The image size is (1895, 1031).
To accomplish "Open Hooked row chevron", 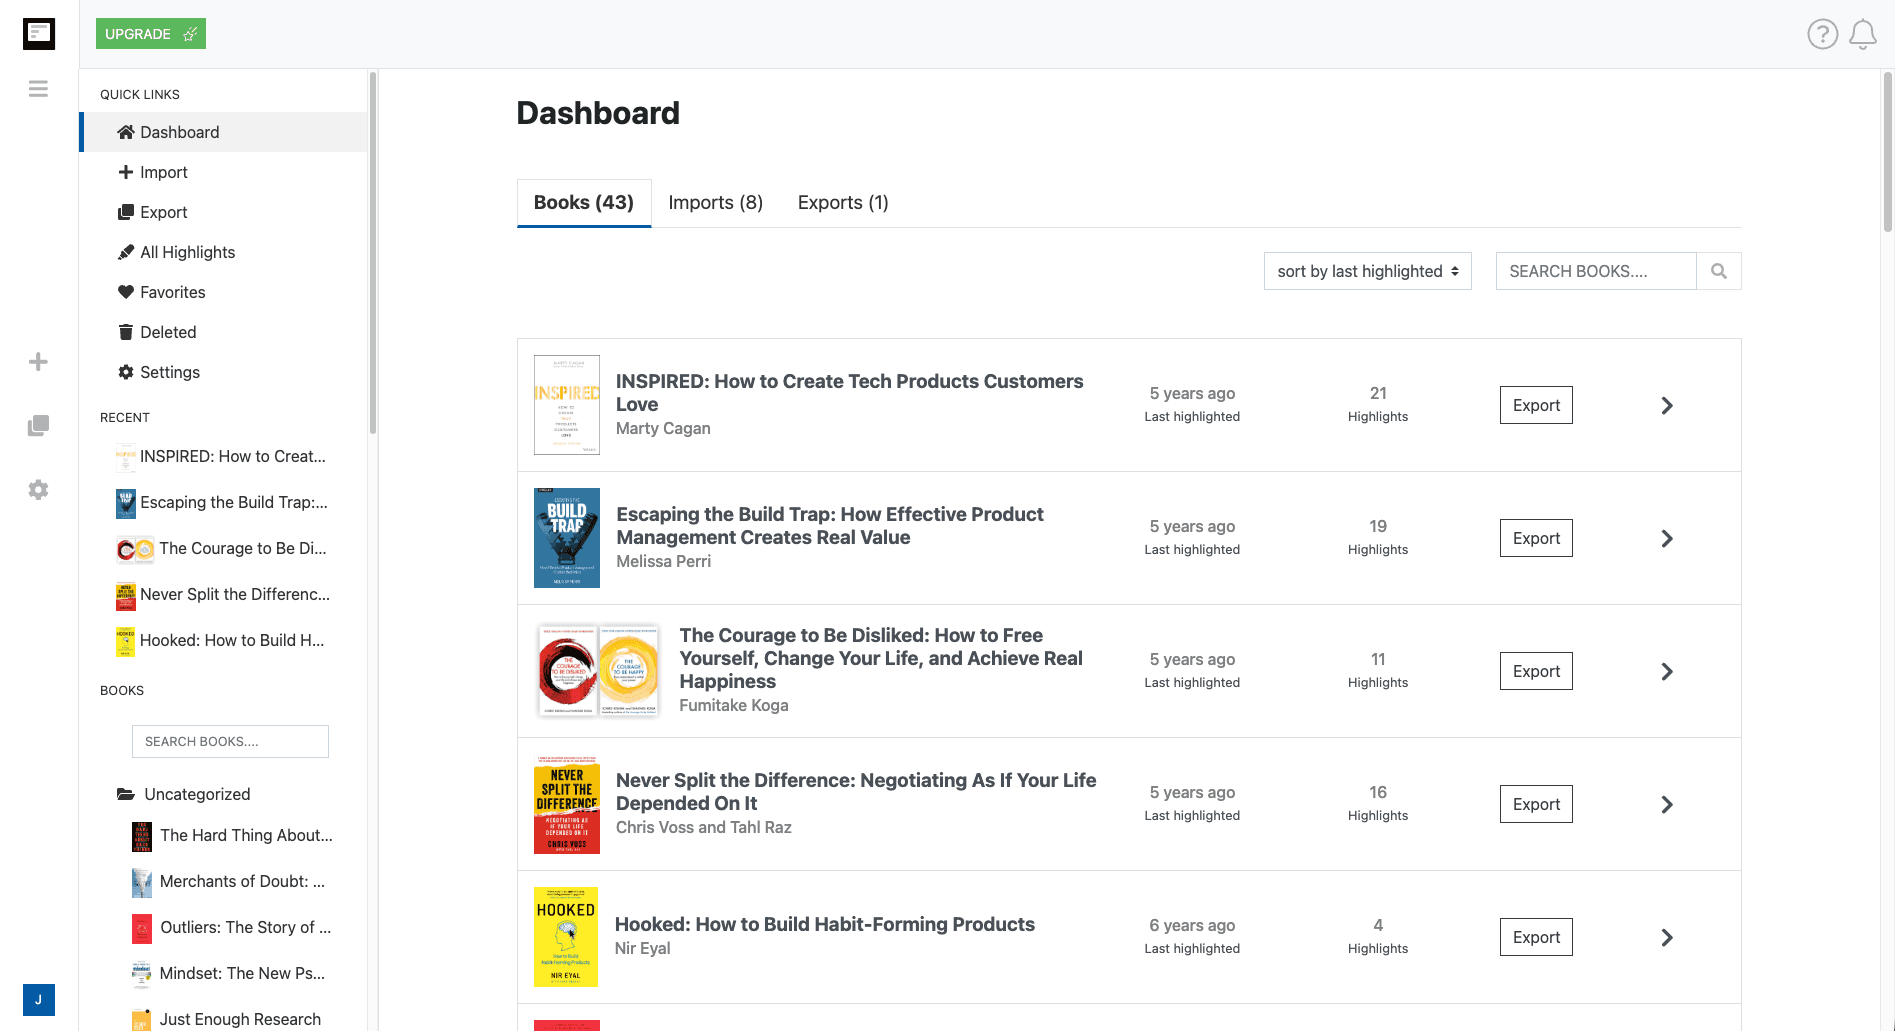I will coord(1667,937).
